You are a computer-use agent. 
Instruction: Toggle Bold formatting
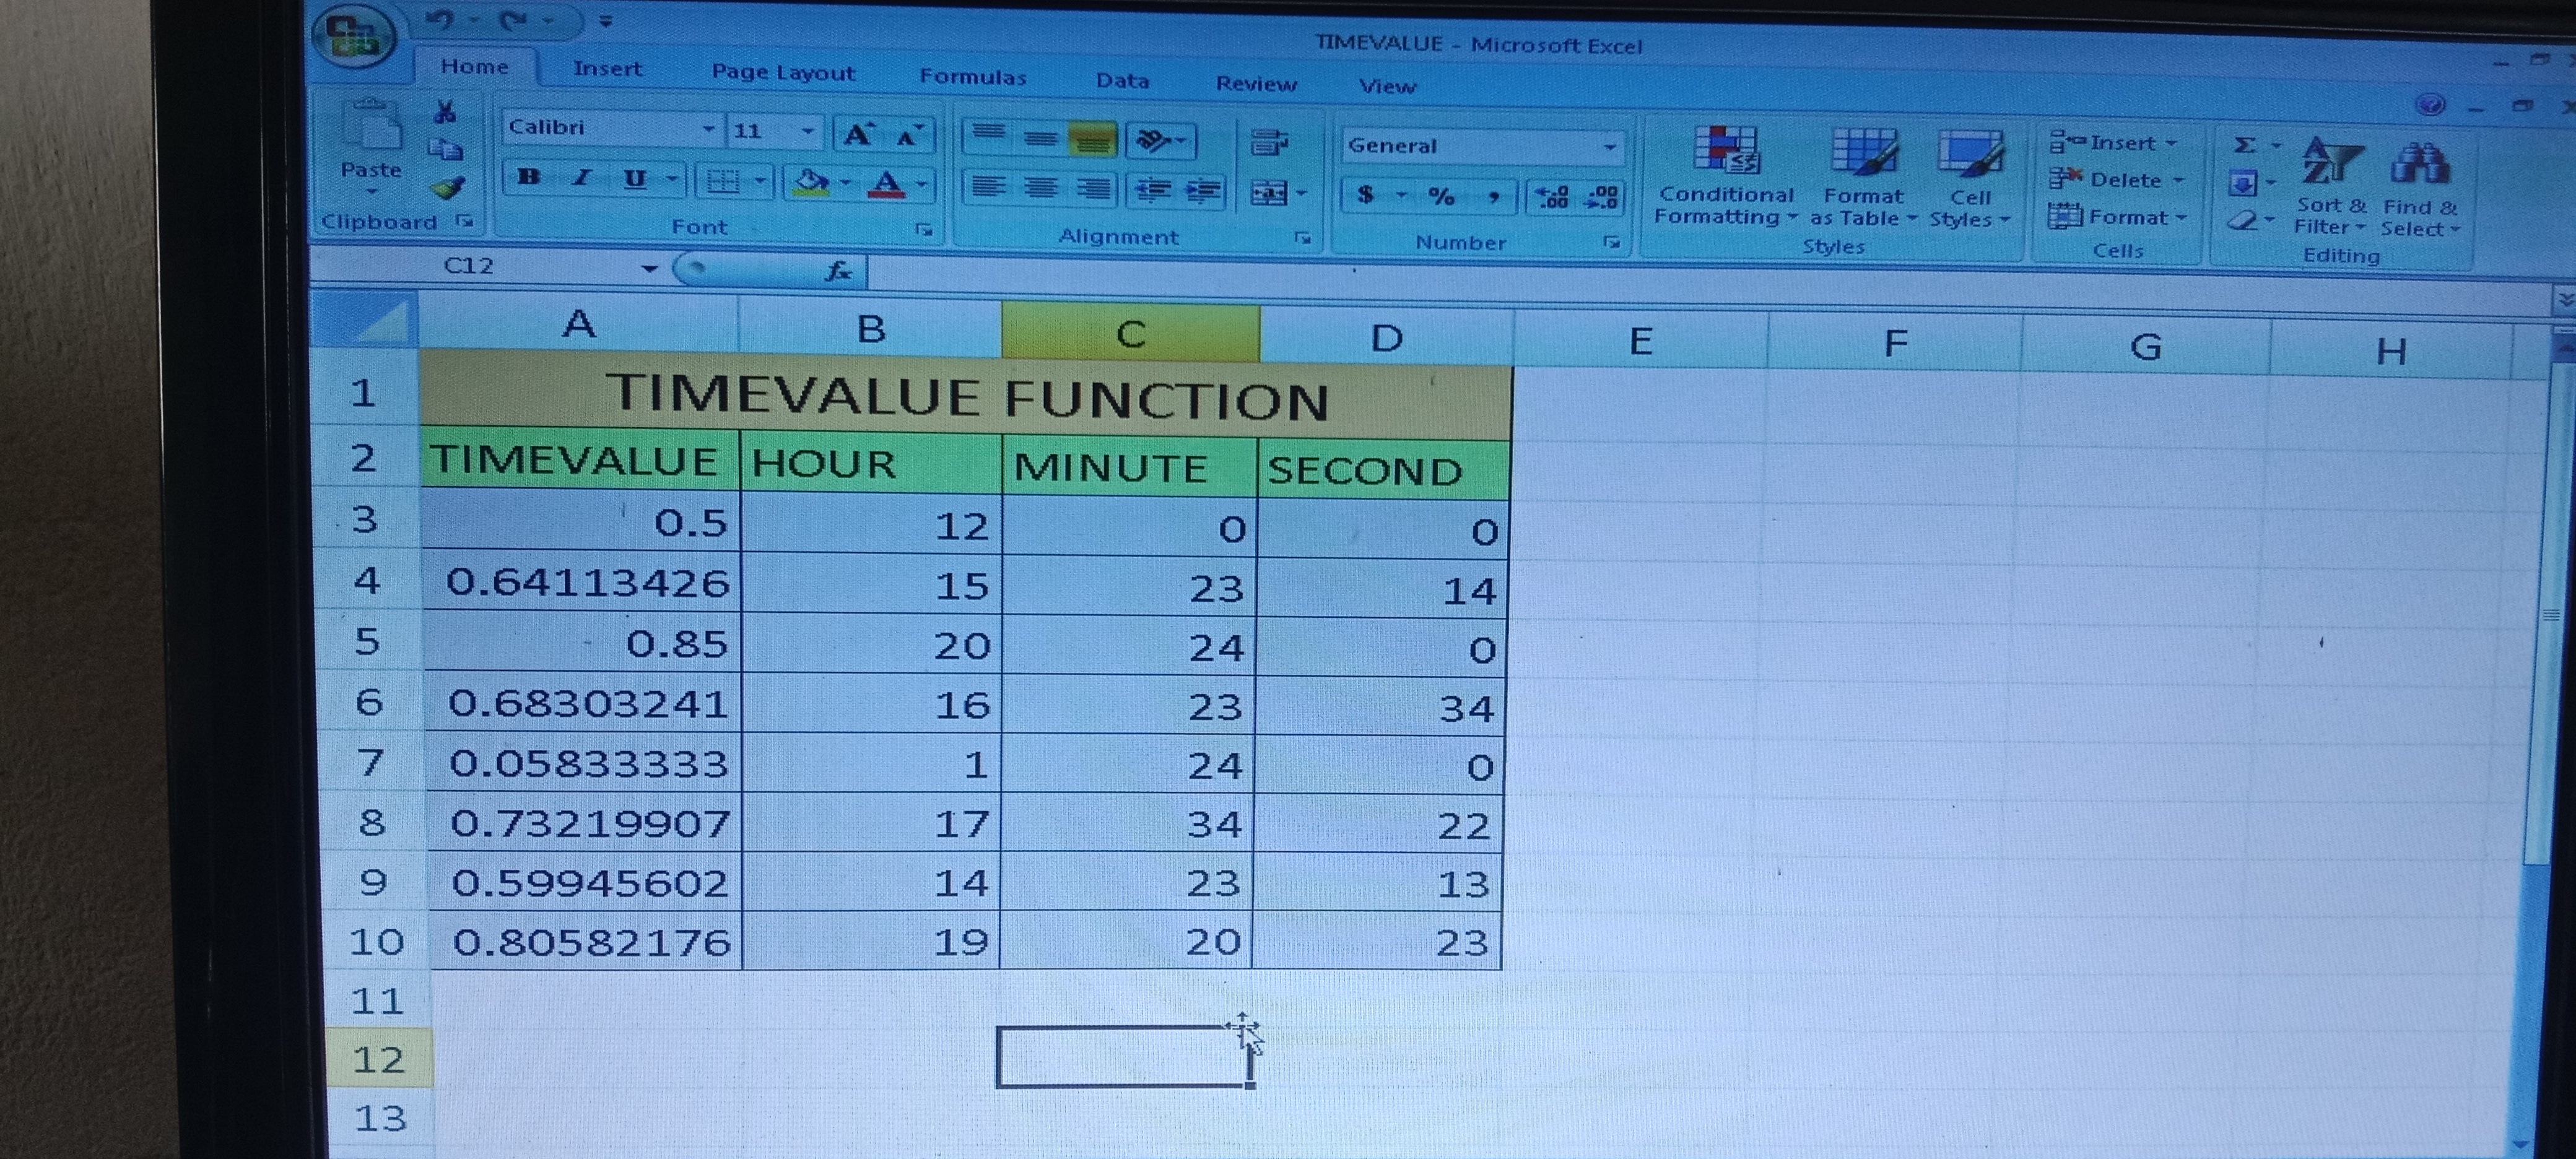(529, 178)
